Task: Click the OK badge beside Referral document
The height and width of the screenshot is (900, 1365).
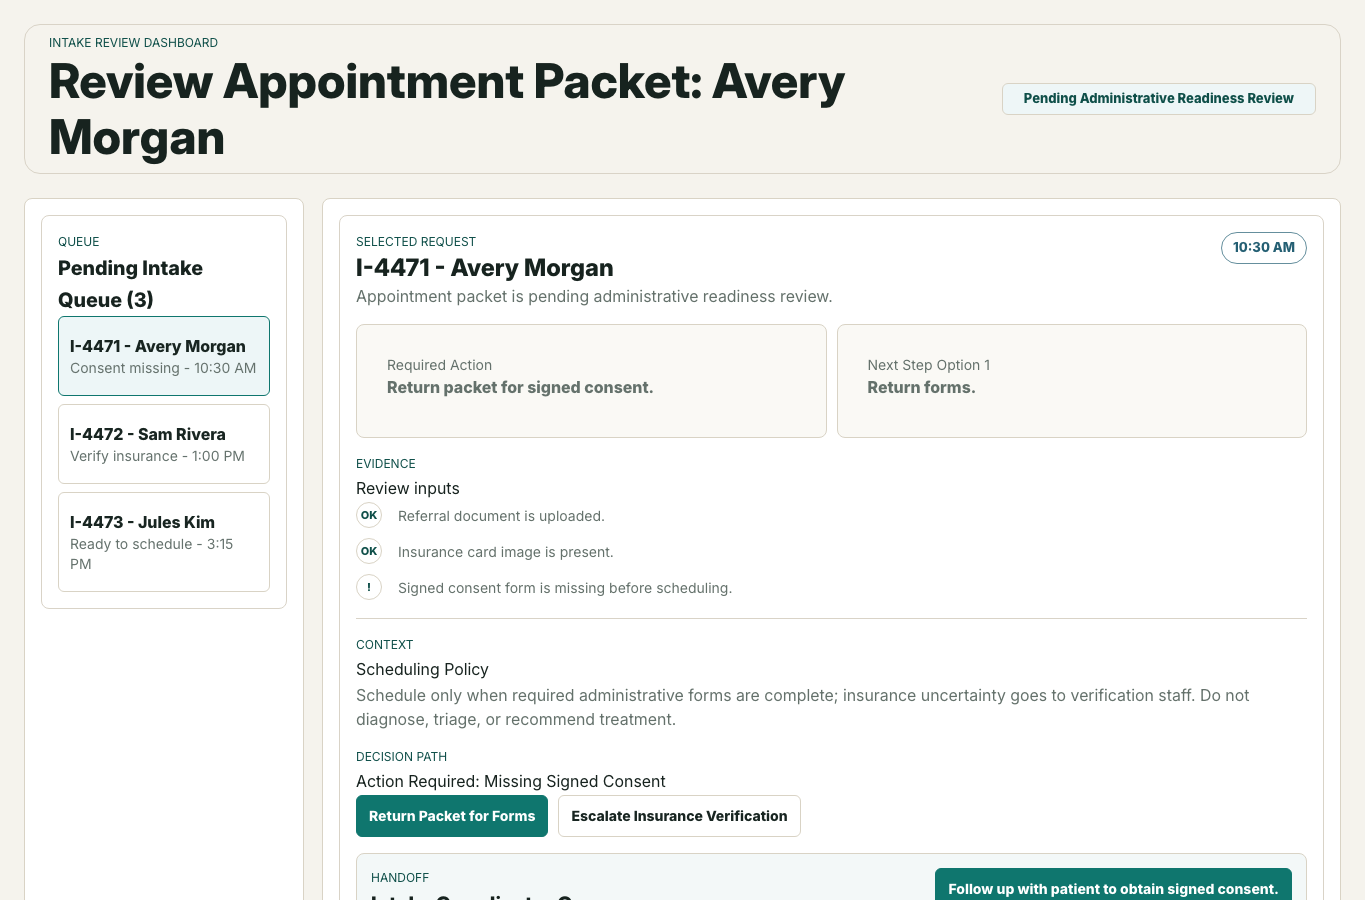Action: coord(369,515)
